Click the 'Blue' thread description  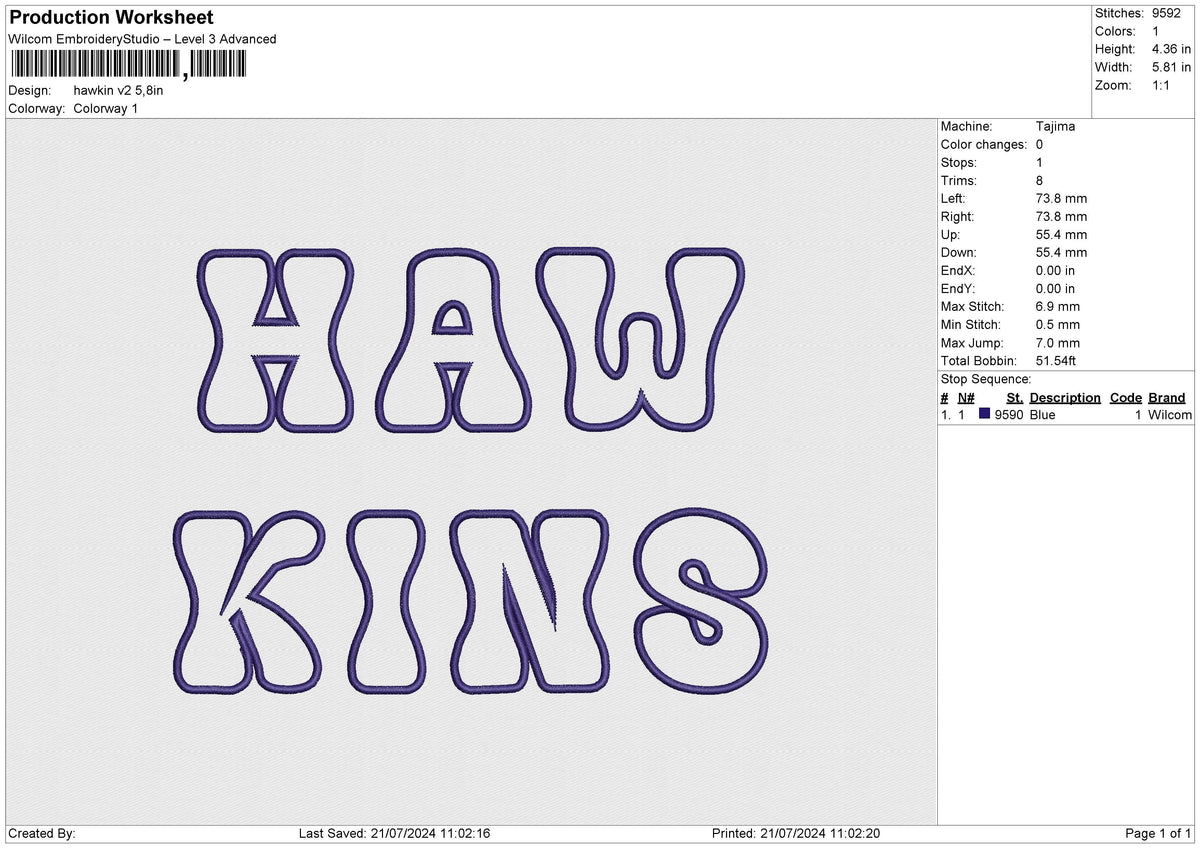pos(1042,415)
